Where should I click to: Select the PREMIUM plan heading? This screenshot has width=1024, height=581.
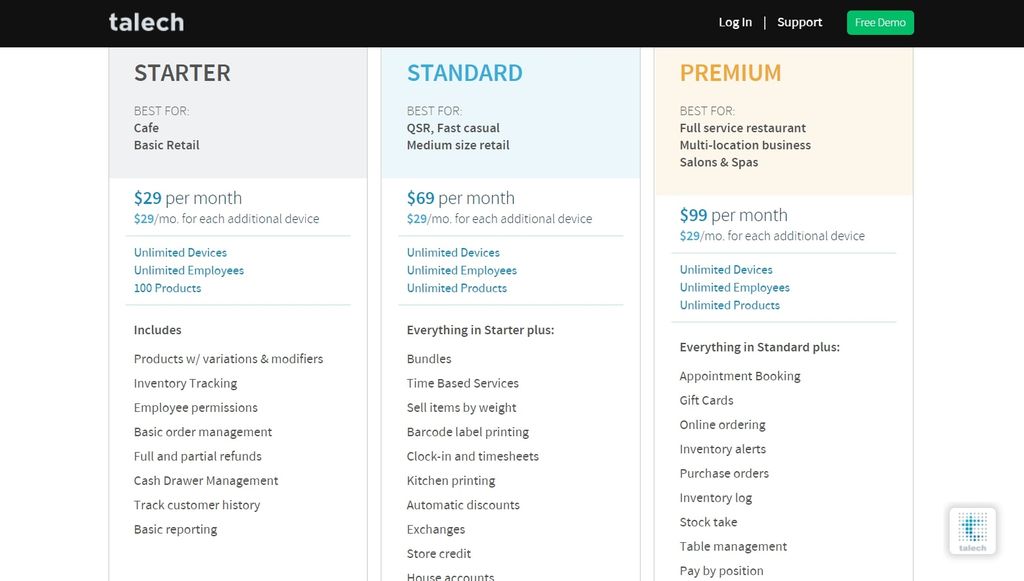click(x=730, y=73)
